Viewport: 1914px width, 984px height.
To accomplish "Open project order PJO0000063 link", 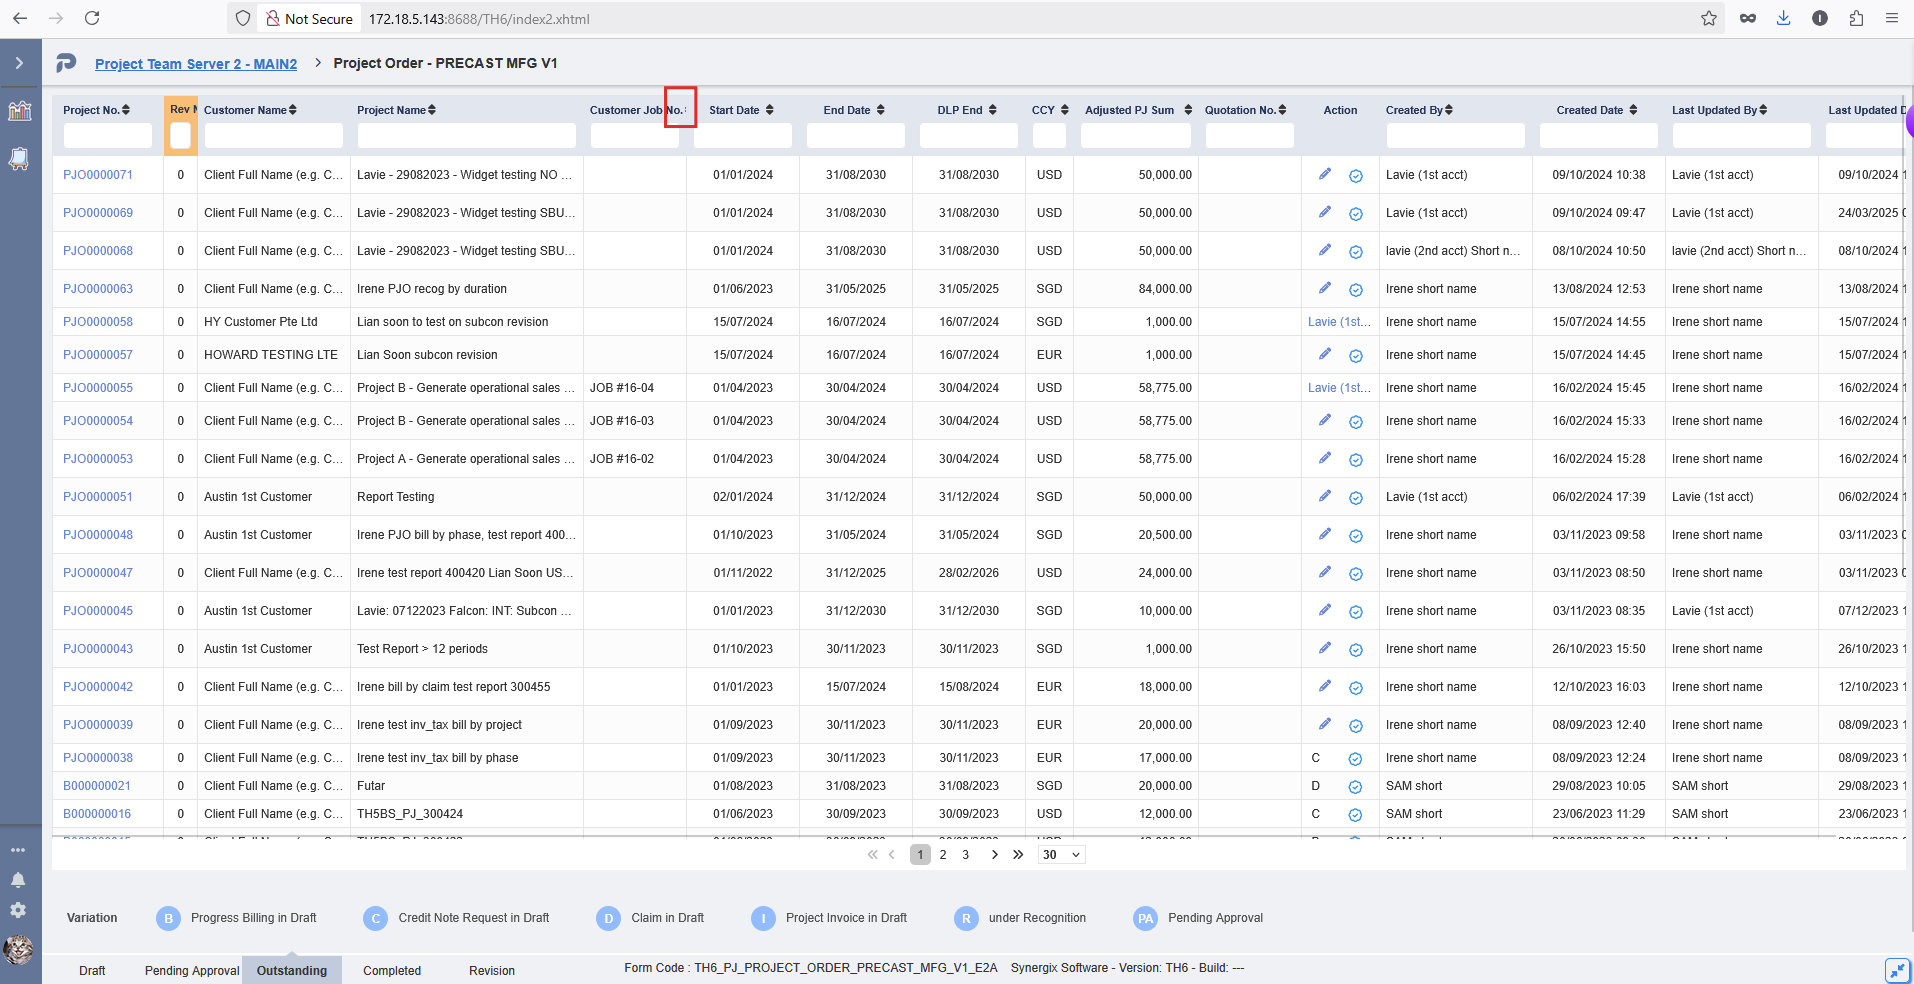I will coord(98,289).
